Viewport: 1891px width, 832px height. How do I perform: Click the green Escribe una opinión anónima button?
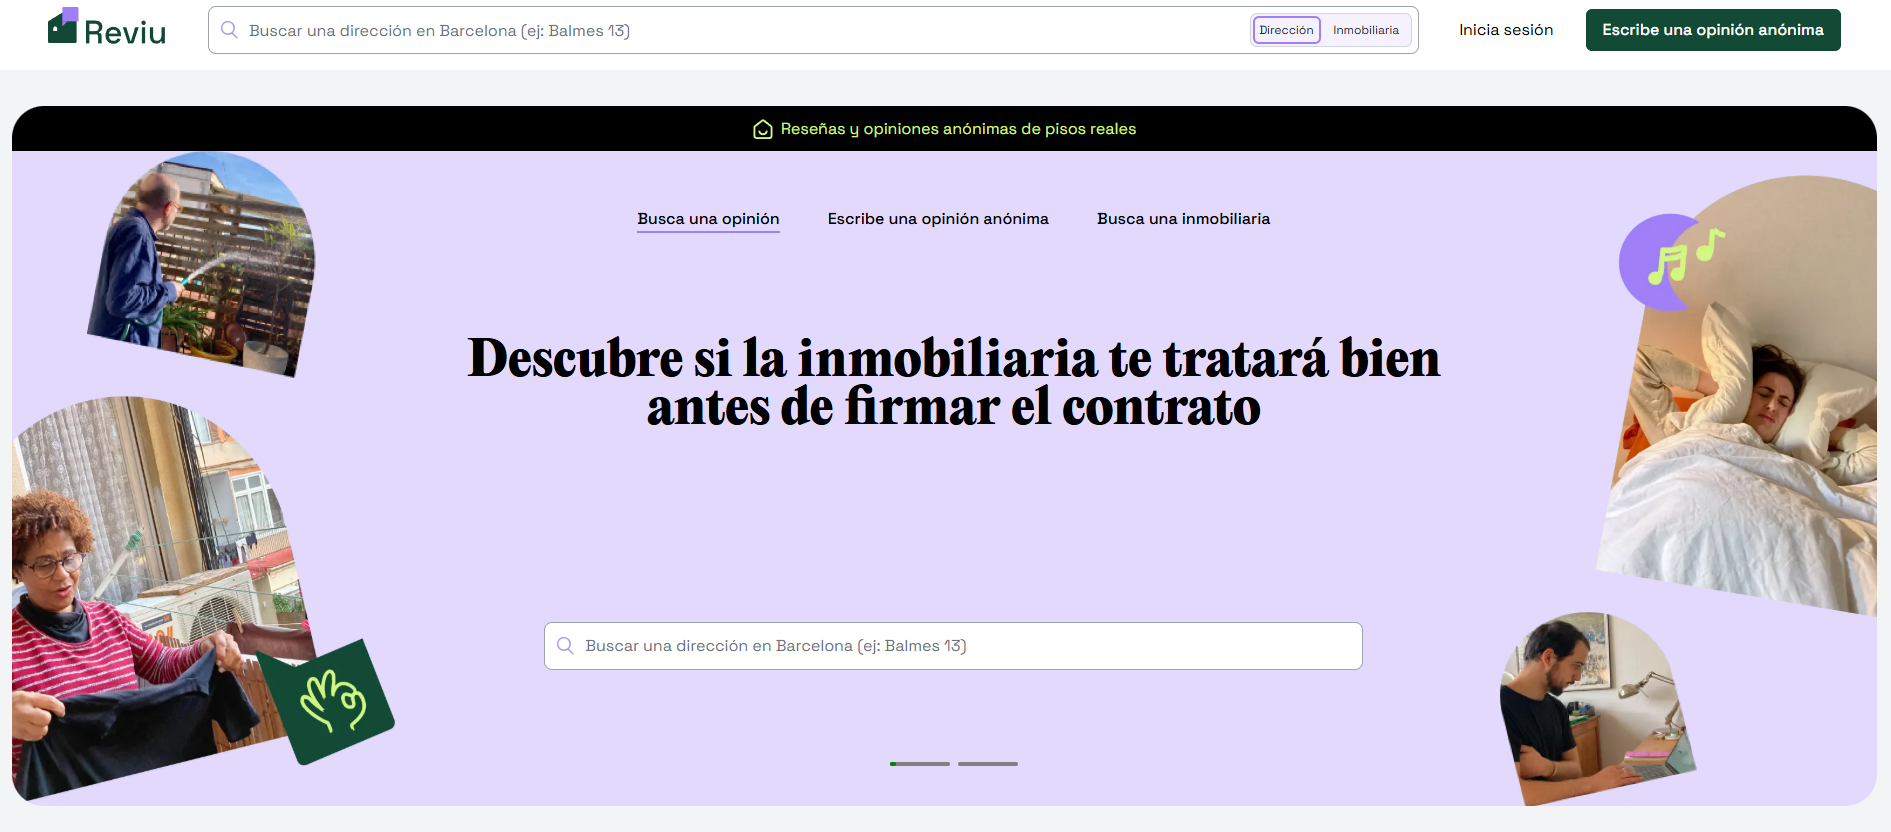[1713, 30]
